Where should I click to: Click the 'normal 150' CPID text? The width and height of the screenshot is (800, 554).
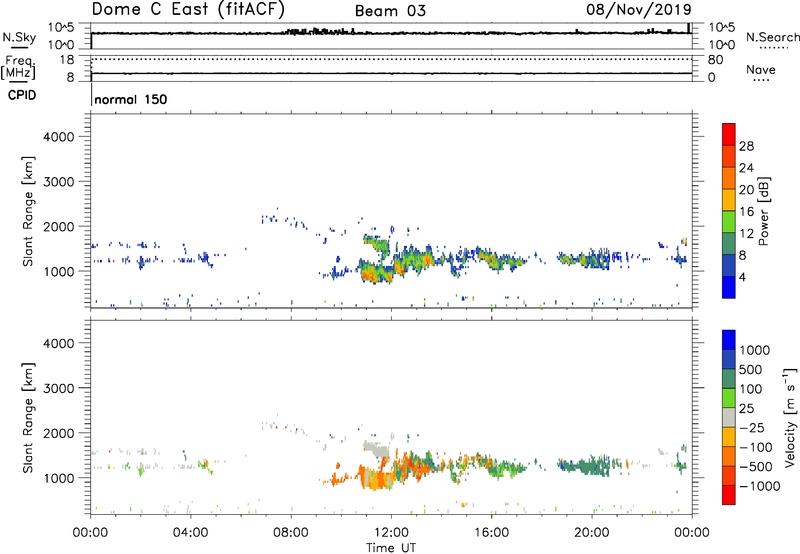[x=131, y=99]
